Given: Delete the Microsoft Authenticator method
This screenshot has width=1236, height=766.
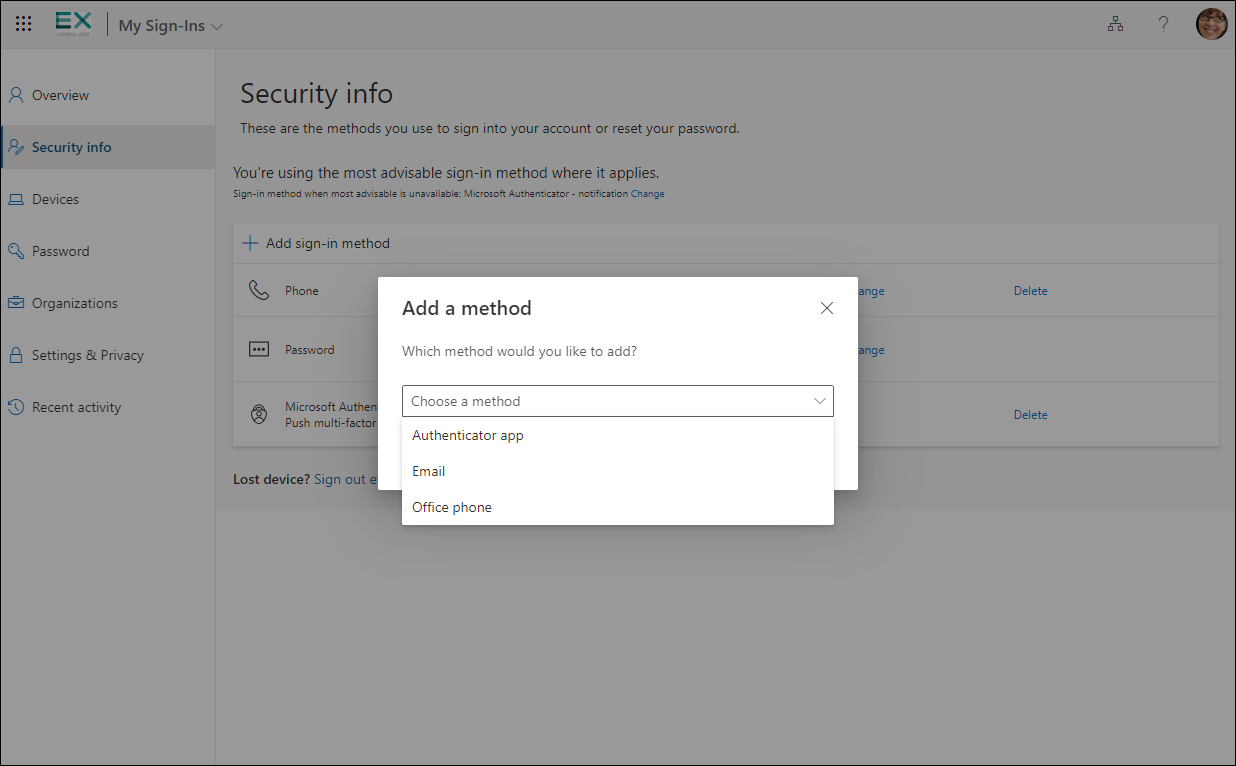Looking at the screenshot, I should click(1030, 415).
